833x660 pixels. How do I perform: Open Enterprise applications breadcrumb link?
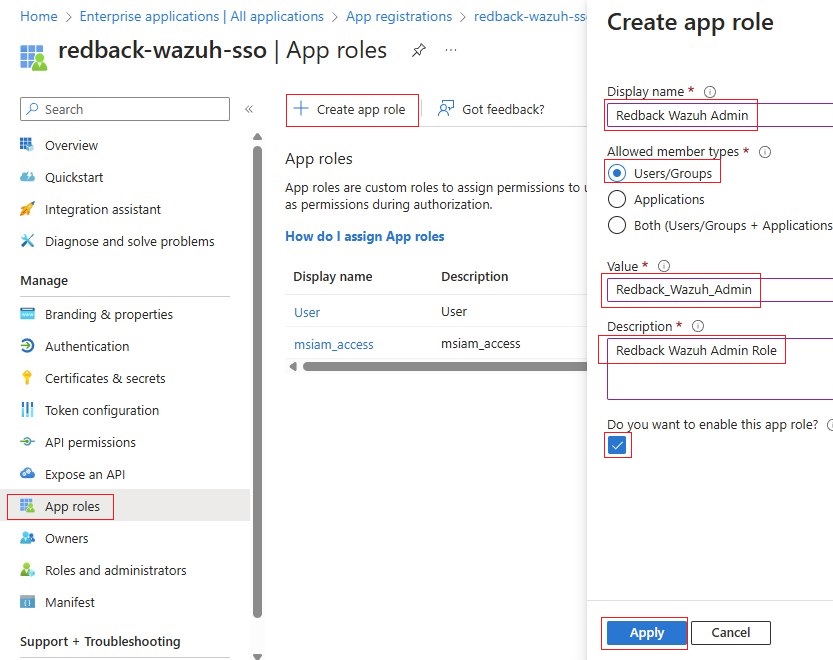tap(201, 16)
